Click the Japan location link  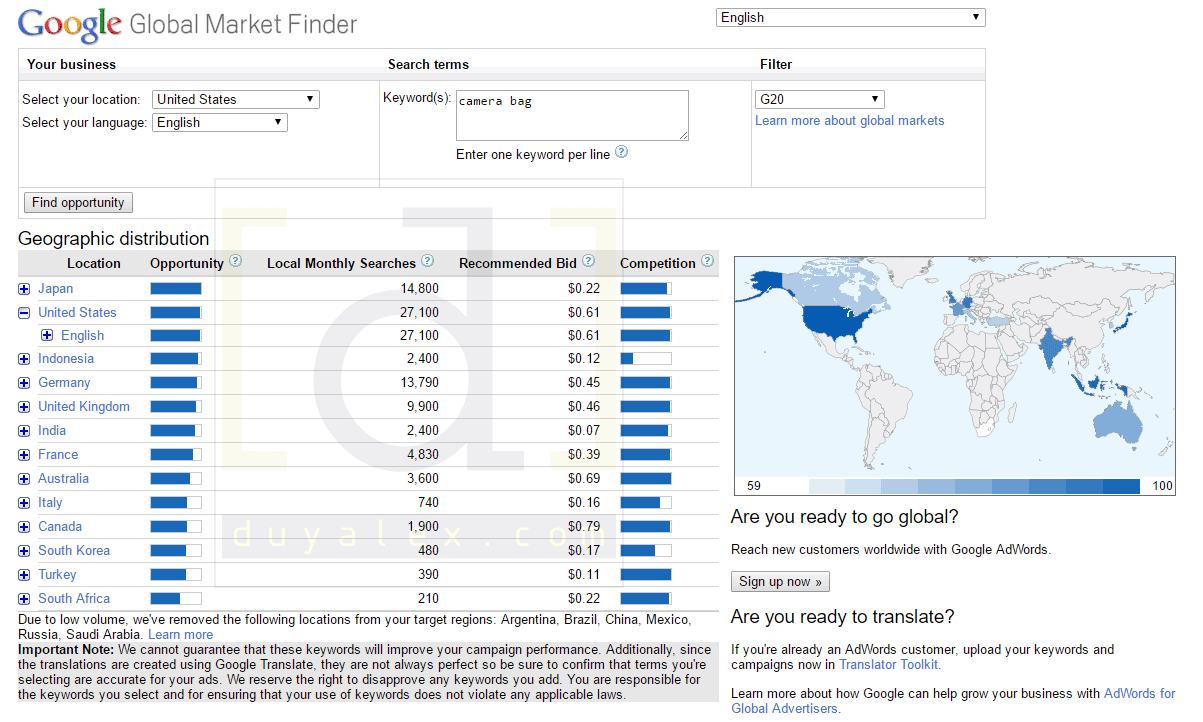pos(56,288)
